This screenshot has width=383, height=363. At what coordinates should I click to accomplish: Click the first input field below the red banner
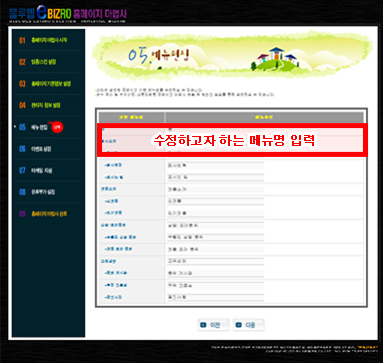215,165
